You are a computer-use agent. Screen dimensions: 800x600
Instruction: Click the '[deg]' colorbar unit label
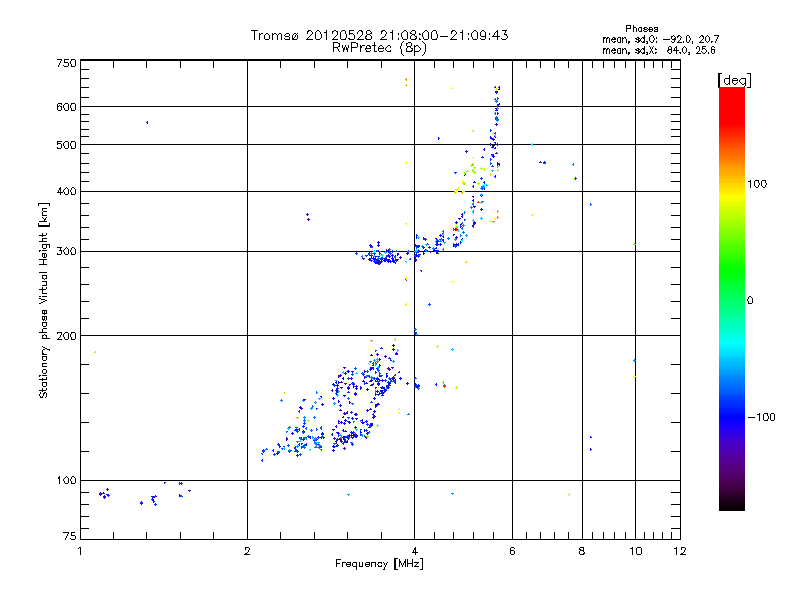[x=734, y=80]
